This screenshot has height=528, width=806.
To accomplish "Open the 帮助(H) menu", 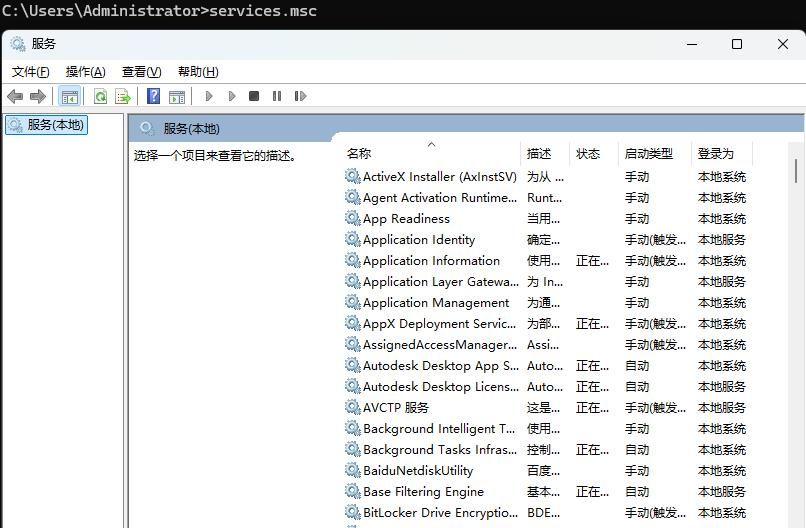I will [197, 72].
